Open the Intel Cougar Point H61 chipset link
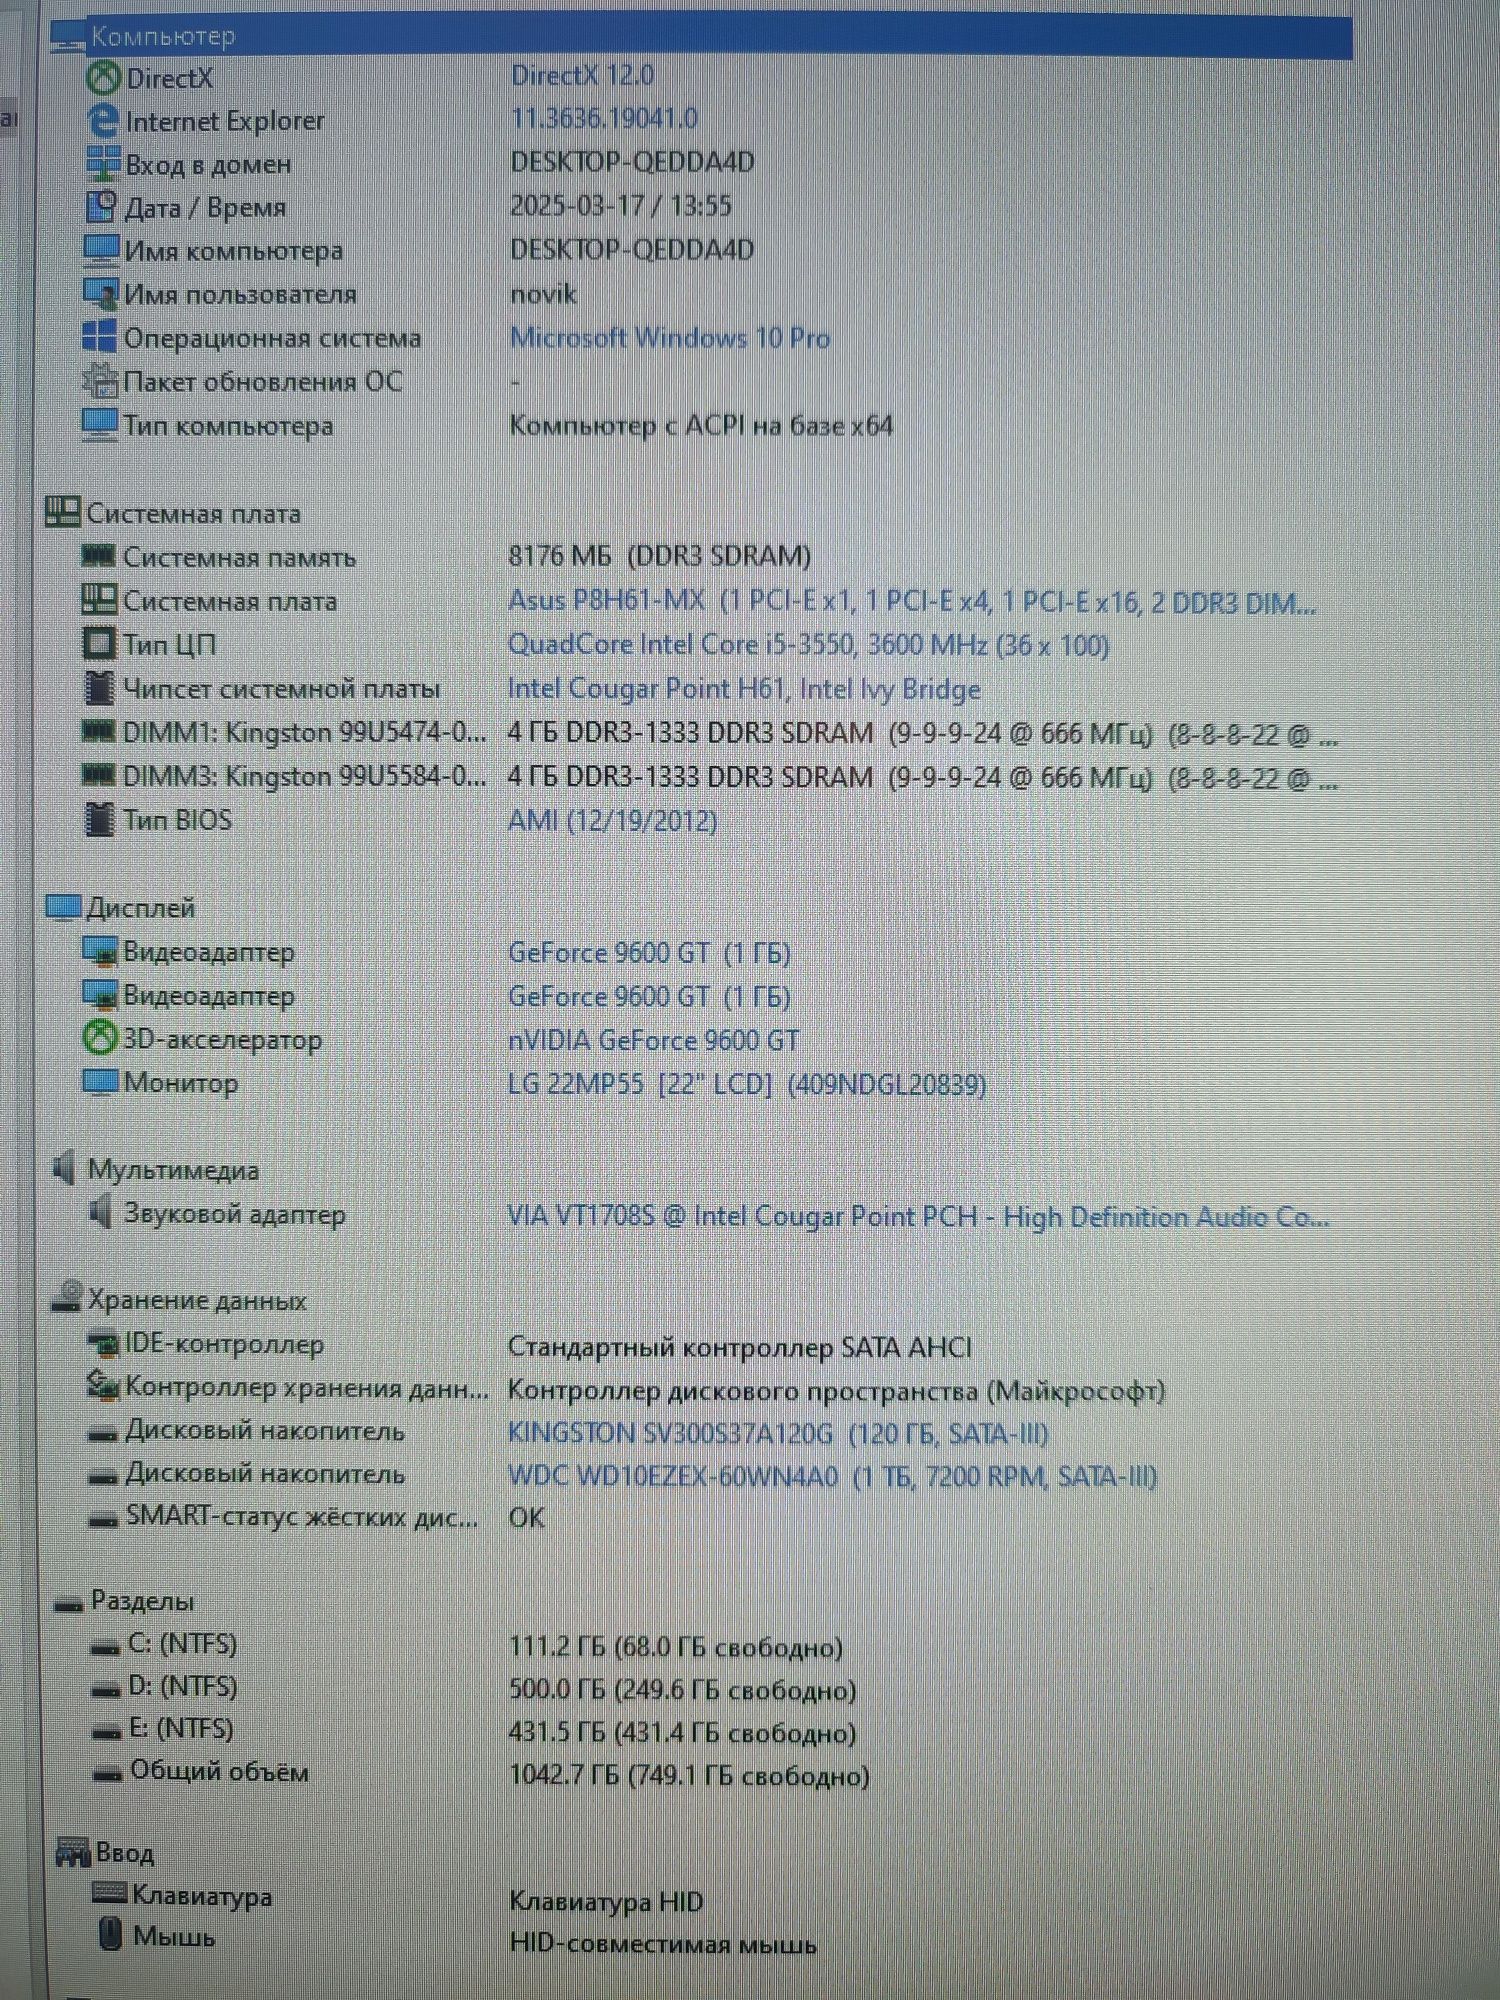Screen dimensions: 1500x2000 pyautogui.click(x=744, y=689)
